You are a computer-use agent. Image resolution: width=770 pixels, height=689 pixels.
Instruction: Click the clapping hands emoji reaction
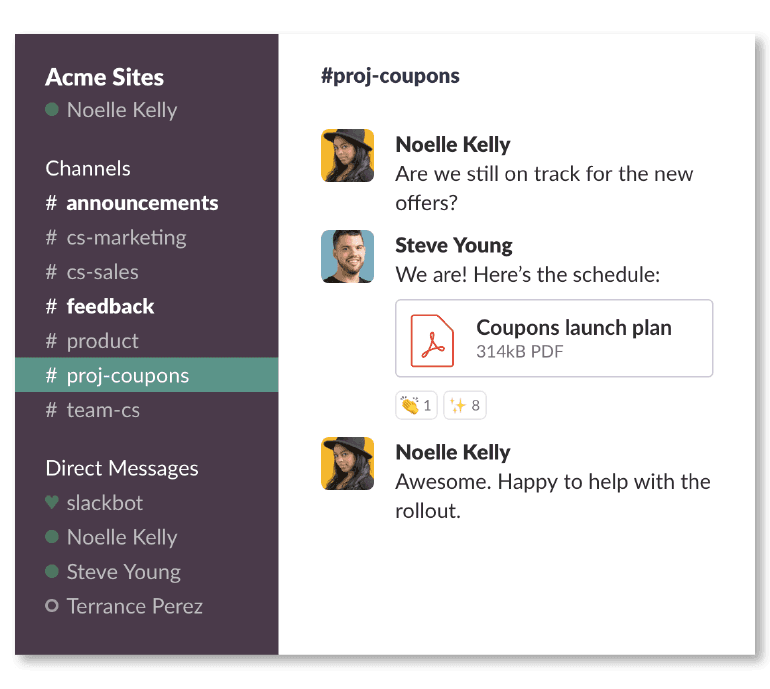(x=416, y=405)
